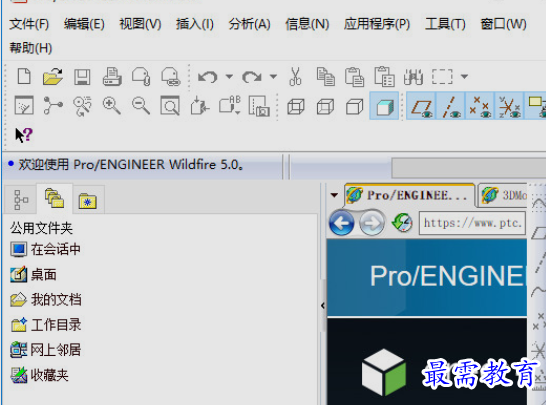Screen dimensions: 546x405
Task: Click the Zoom In magnifier icon
Action: [111, 106]
